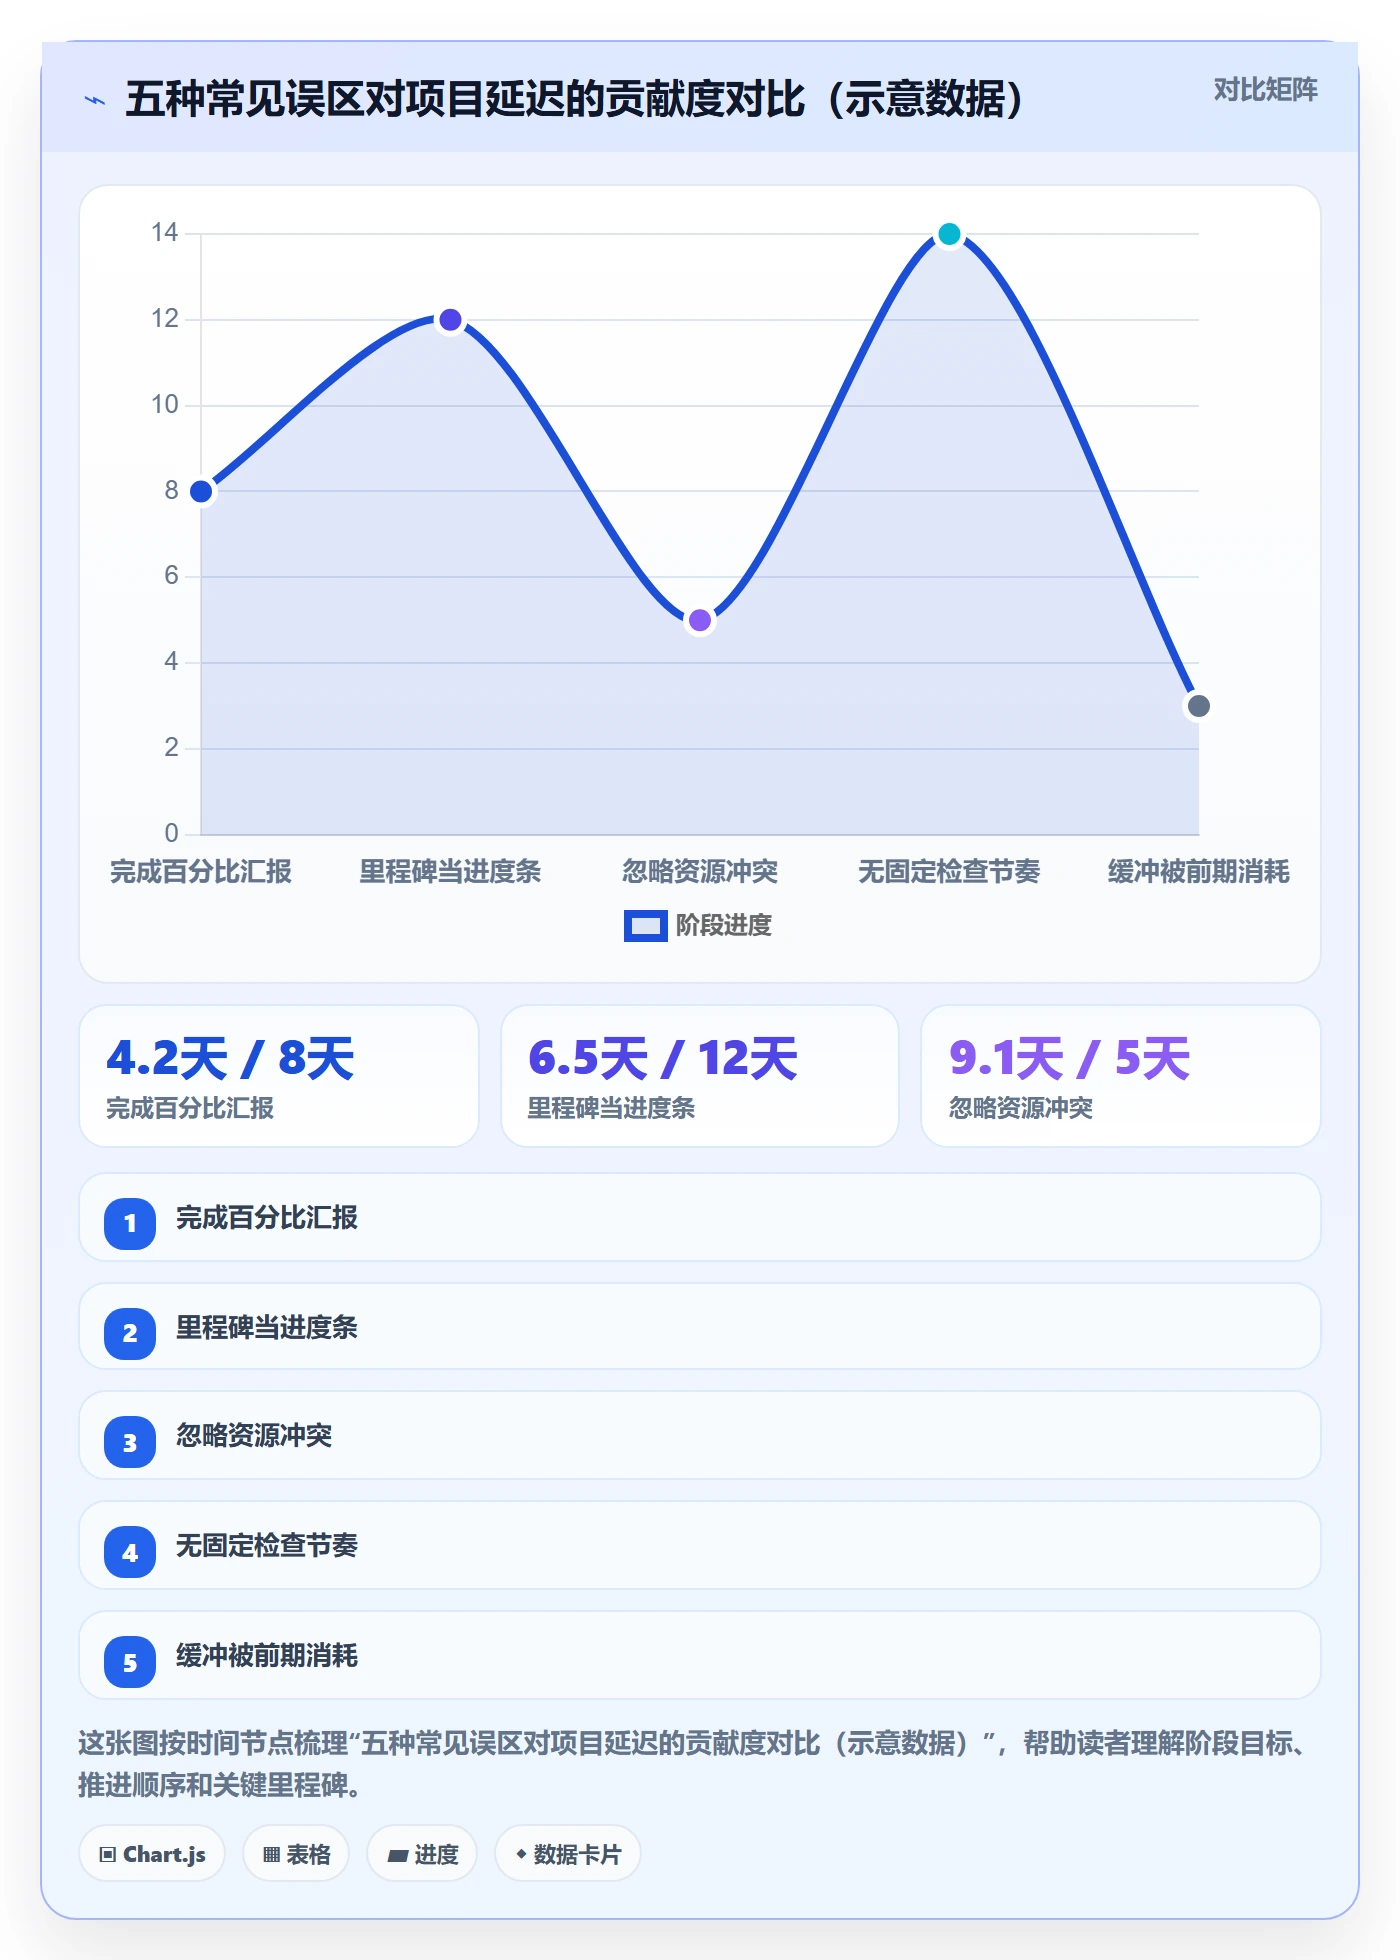The image size is (1400, 1960).
Task: Click number badge 2 in the list
Action: tap(130, 1333)
